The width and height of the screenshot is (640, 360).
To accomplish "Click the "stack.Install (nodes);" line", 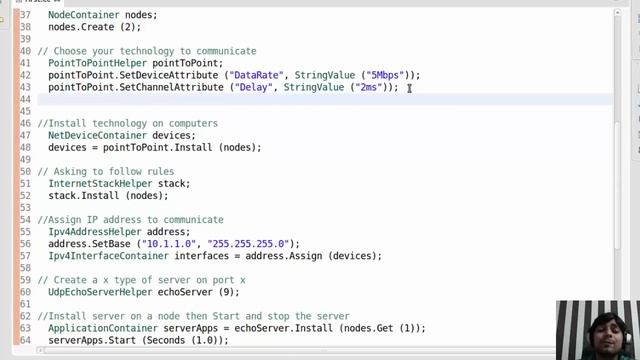I will pyautogui.click(x=108, y=196).
